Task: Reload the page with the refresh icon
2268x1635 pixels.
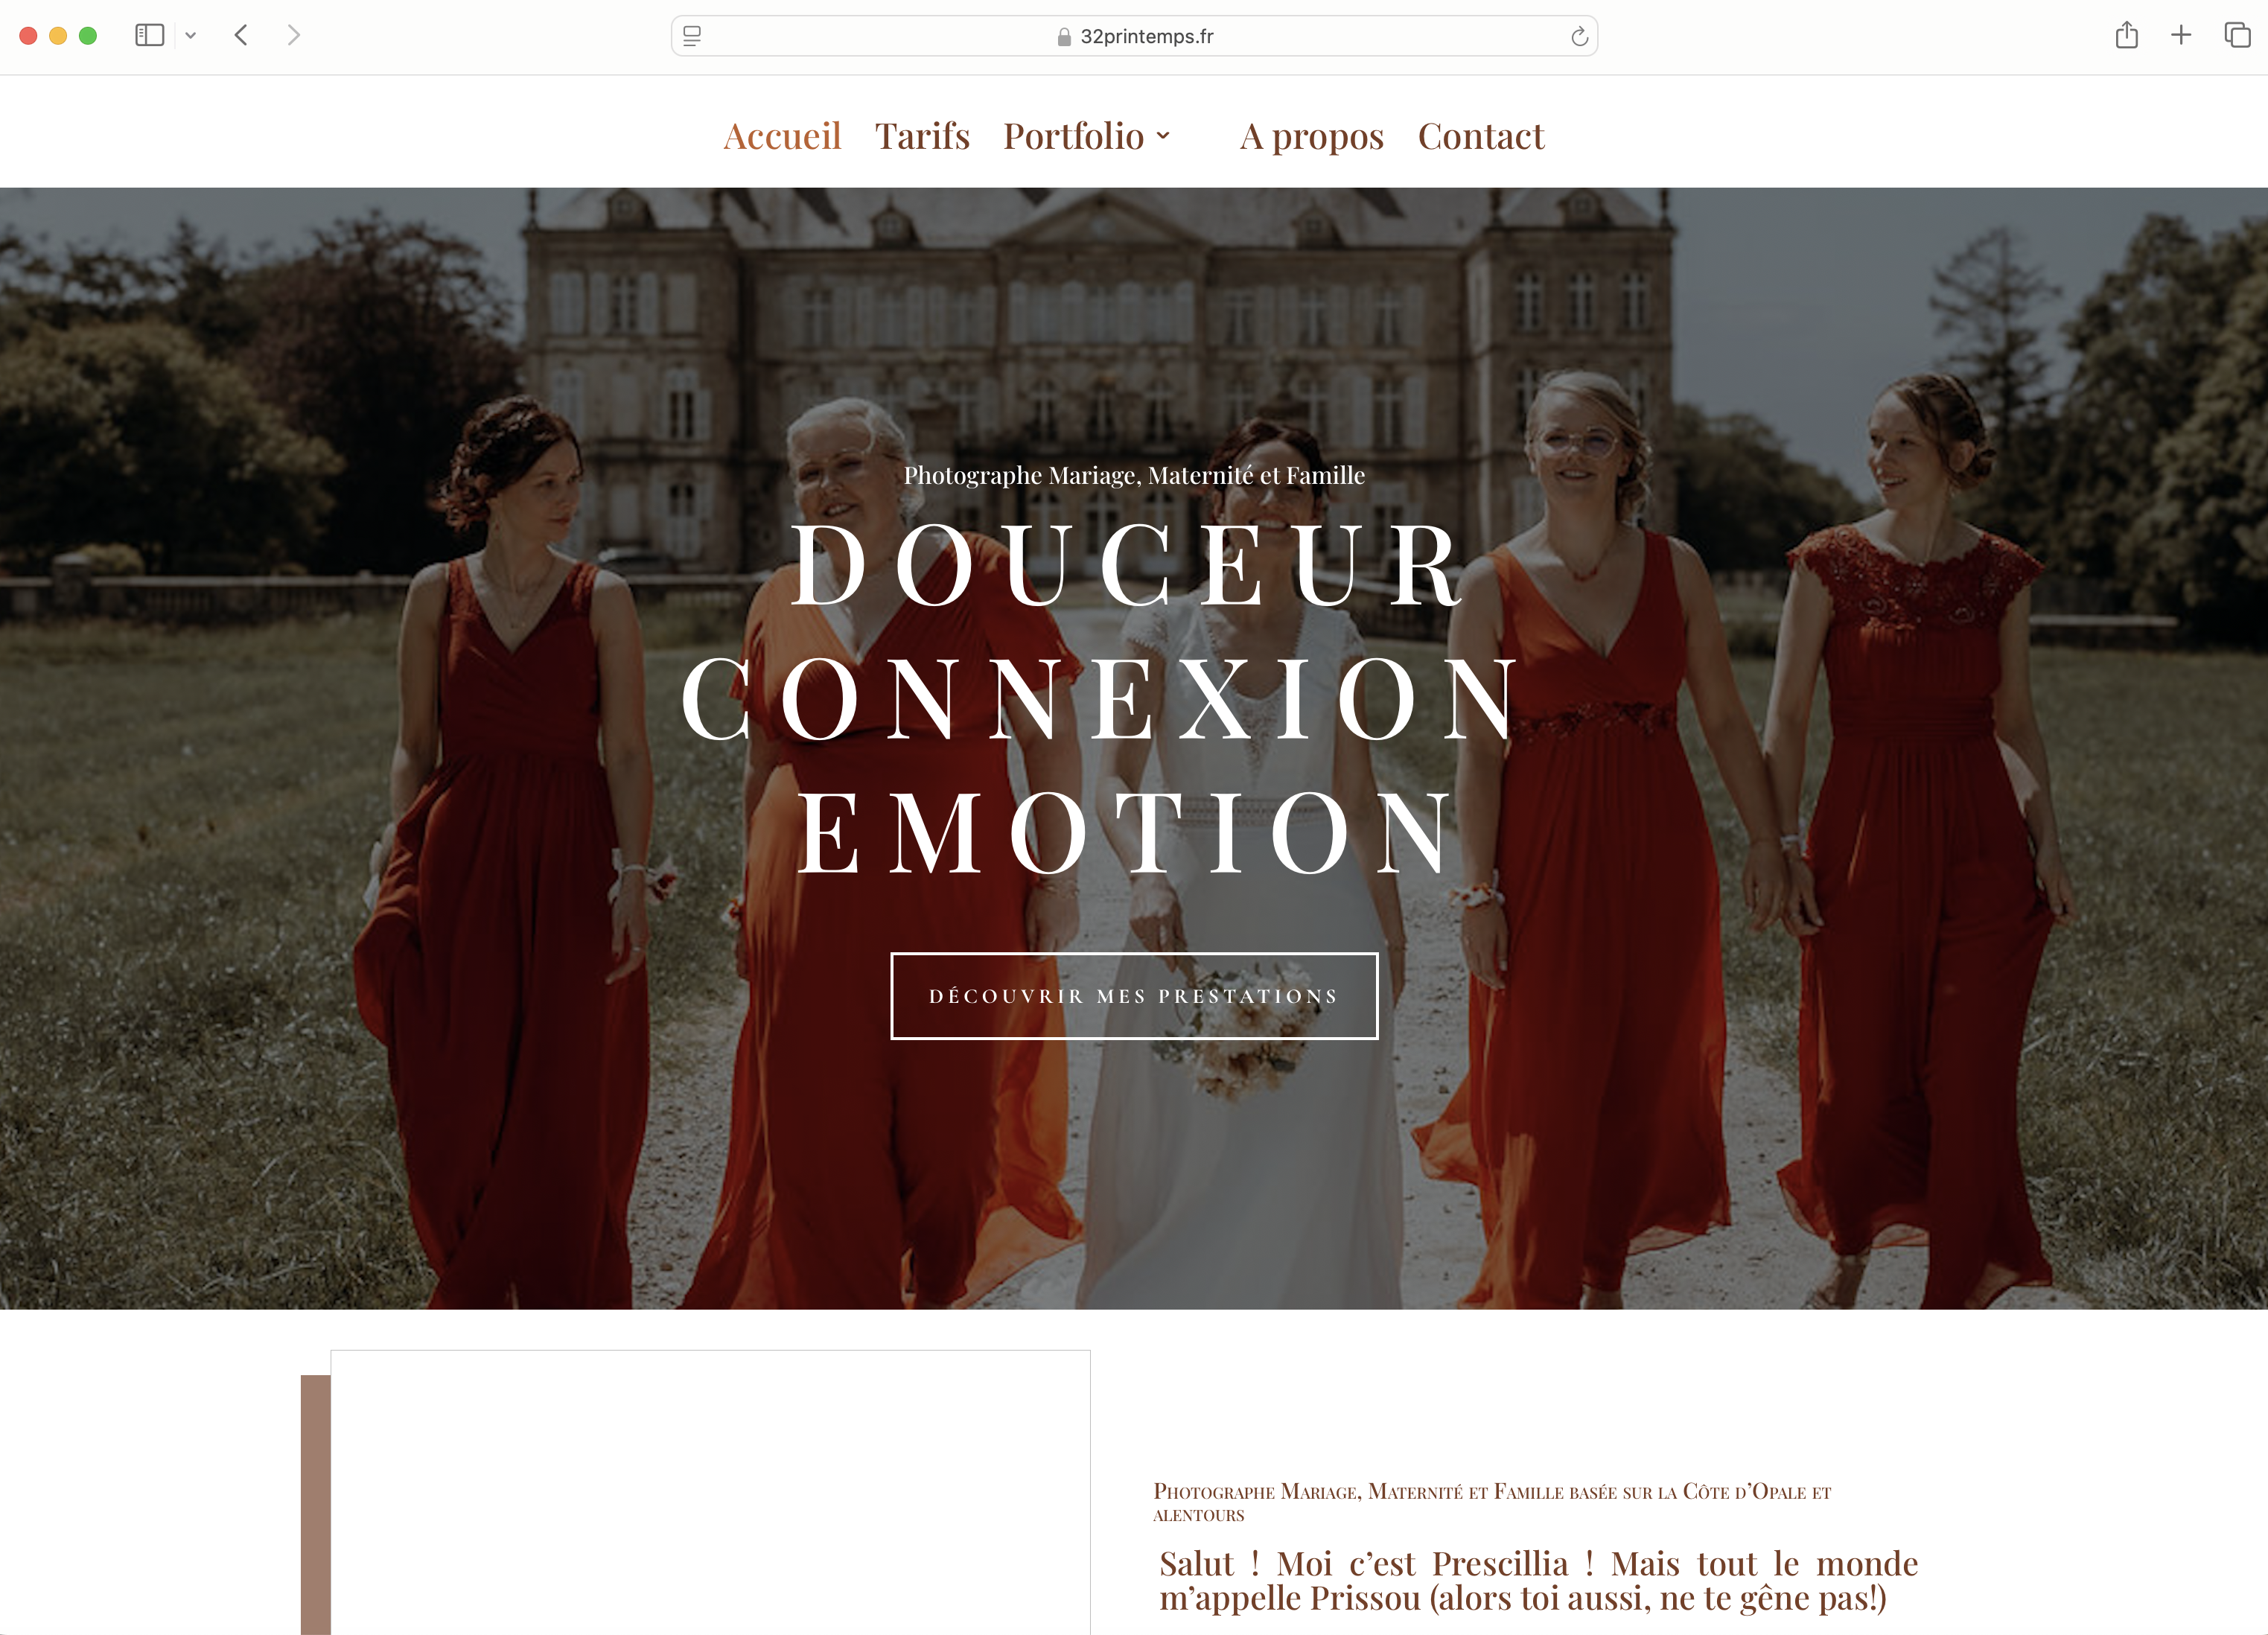Action: click(x=1579, y=36)
